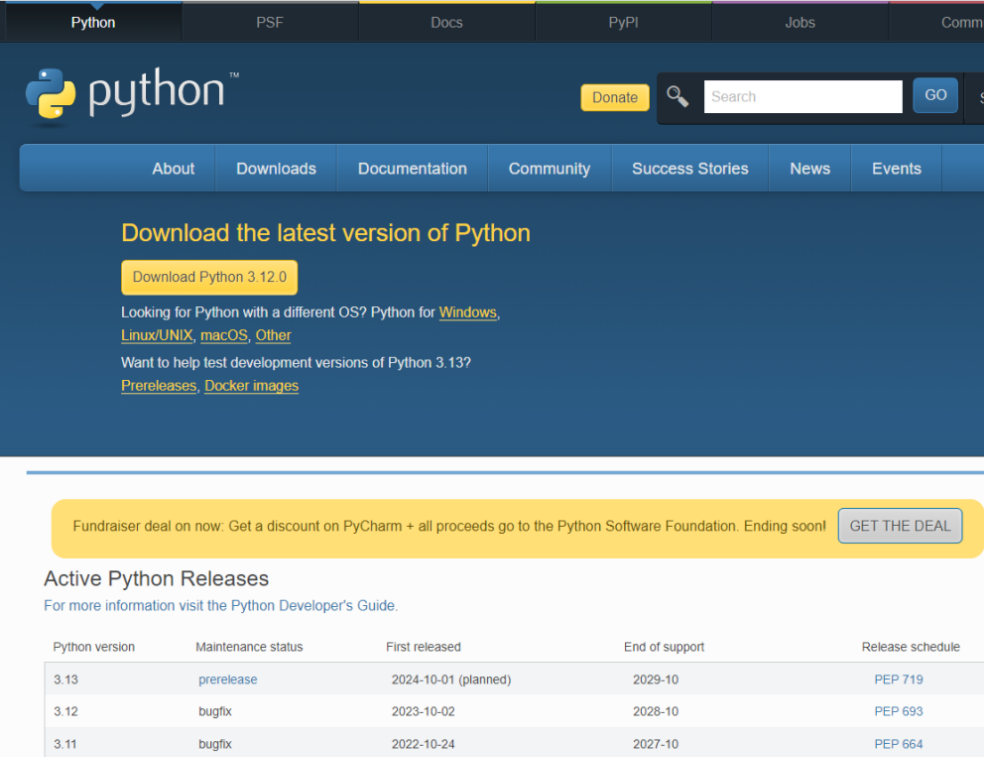The height and width of the screenshot is (763, 991).
Task: Follow the Linux/UNIX link
Action: [x=157, y=335]
